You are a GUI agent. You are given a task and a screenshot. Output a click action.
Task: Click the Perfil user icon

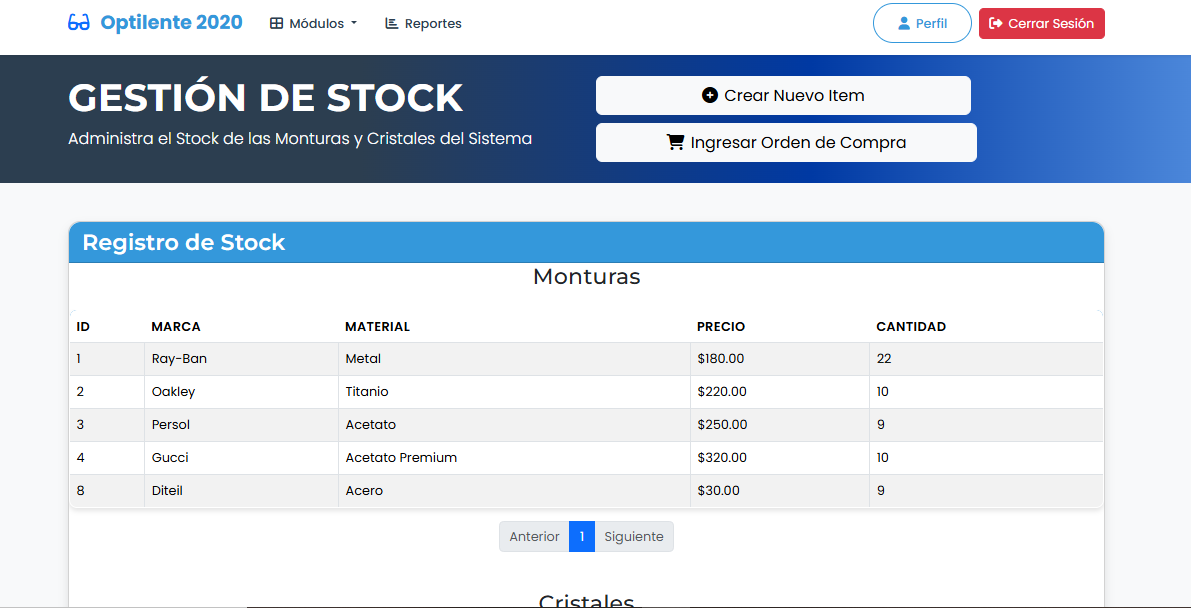[904, 24]
